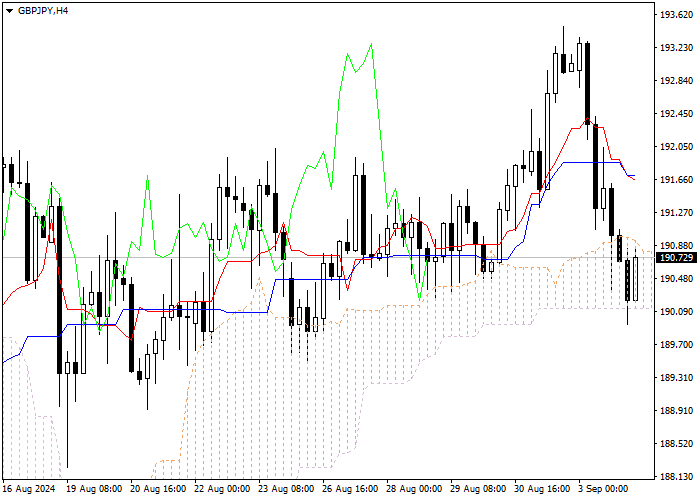700x500 pixels.
Task: Click the 190.090 price axis label
Action: pyautogui.click(x=676, y=312)
